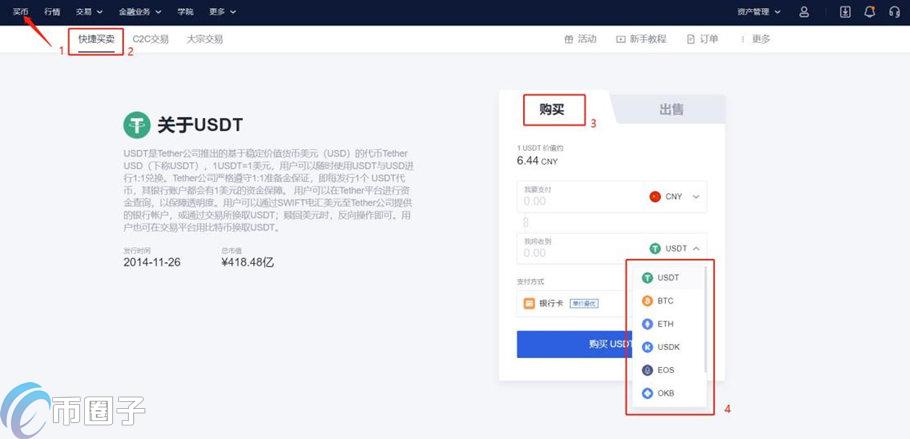Click the download app icon
This screenshot has height=439, width=910.
[845, 12]
